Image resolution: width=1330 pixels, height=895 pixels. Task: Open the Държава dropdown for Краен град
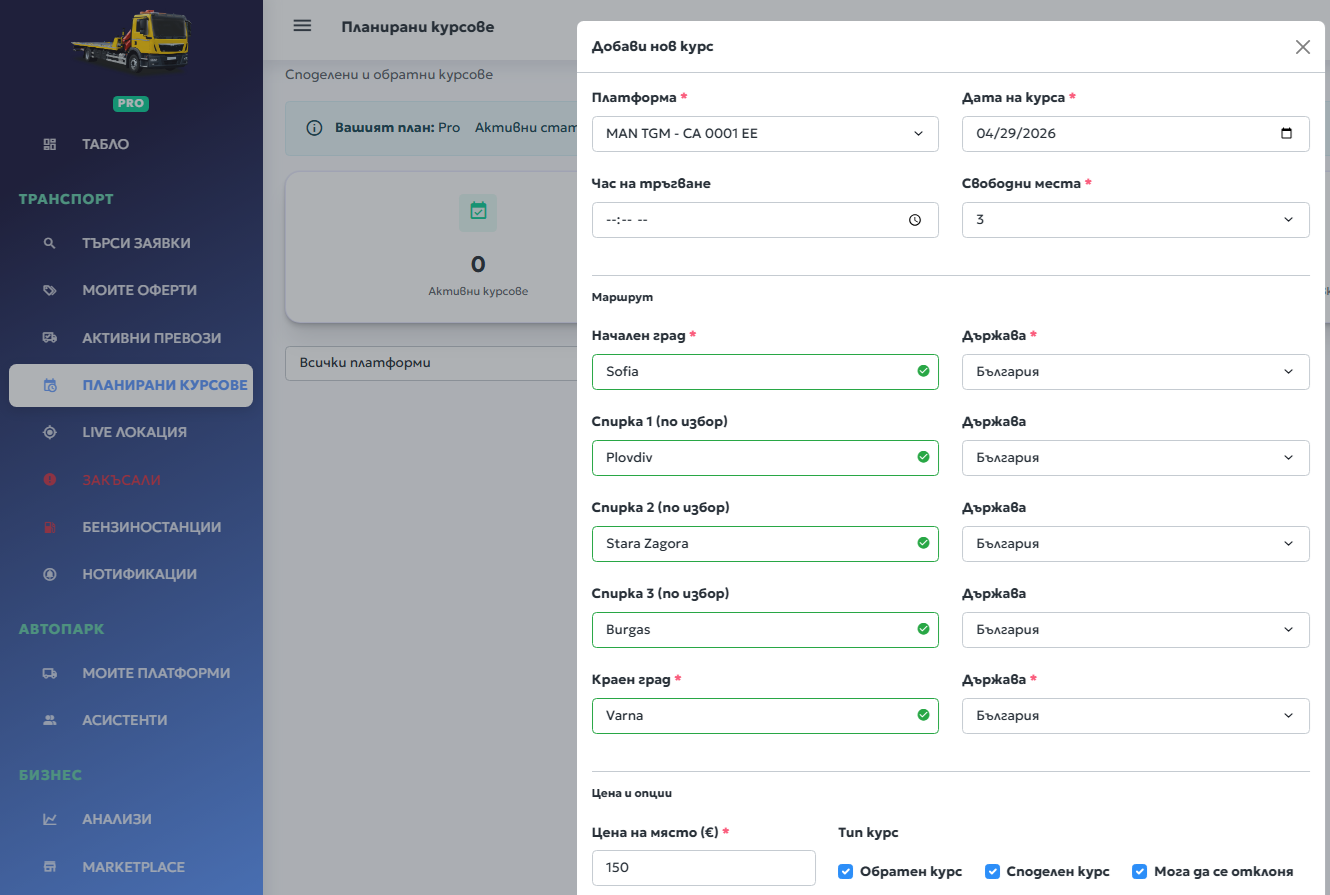click(x=1136, y=716)
